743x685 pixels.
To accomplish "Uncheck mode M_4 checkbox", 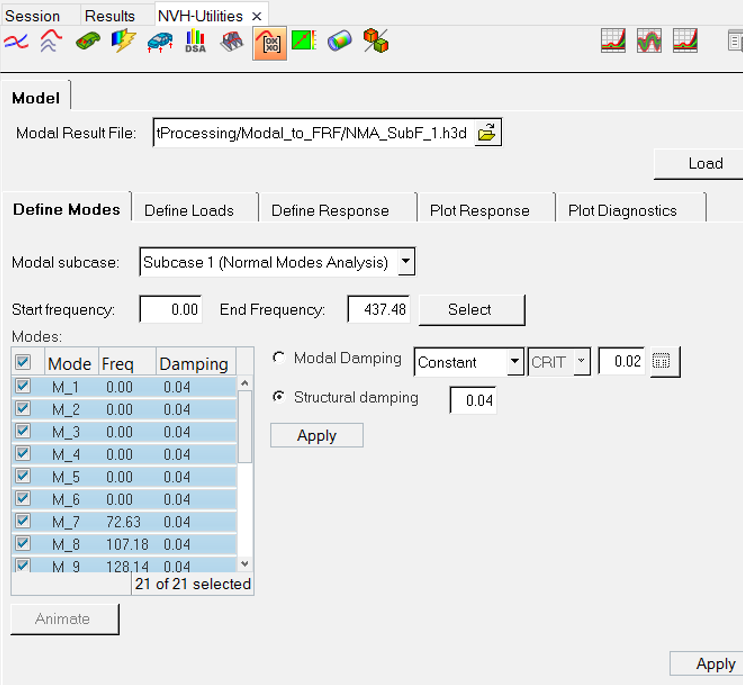I will (x=23, y=453).
